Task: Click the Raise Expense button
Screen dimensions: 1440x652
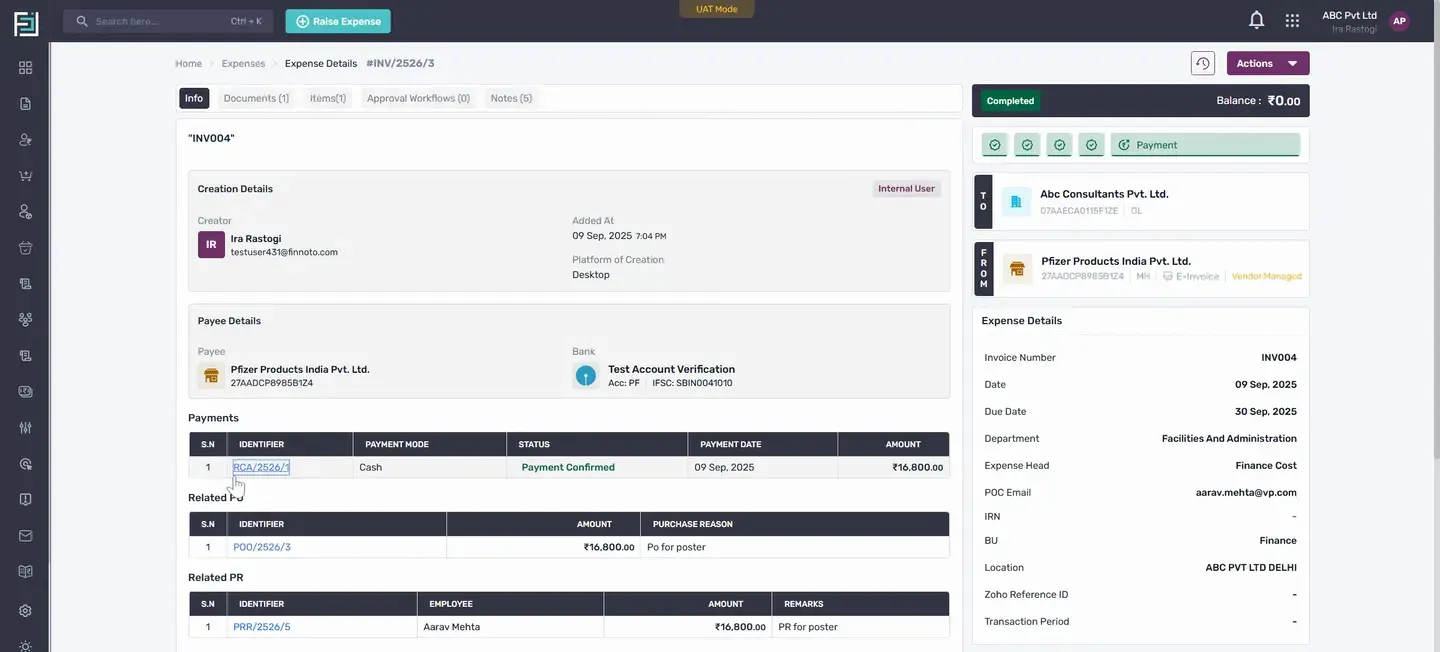Action: pos(338,21)
